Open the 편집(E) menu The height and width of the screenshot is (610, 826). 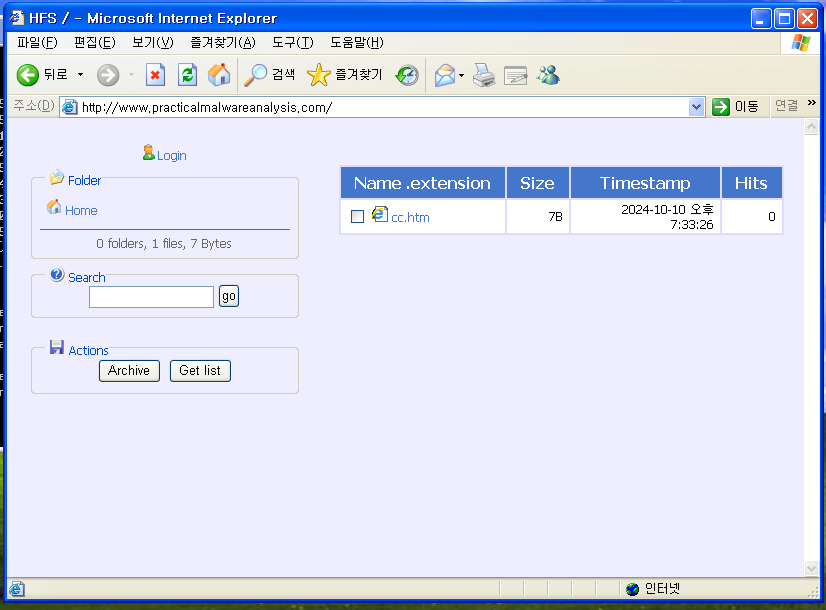tap(94, 42)
